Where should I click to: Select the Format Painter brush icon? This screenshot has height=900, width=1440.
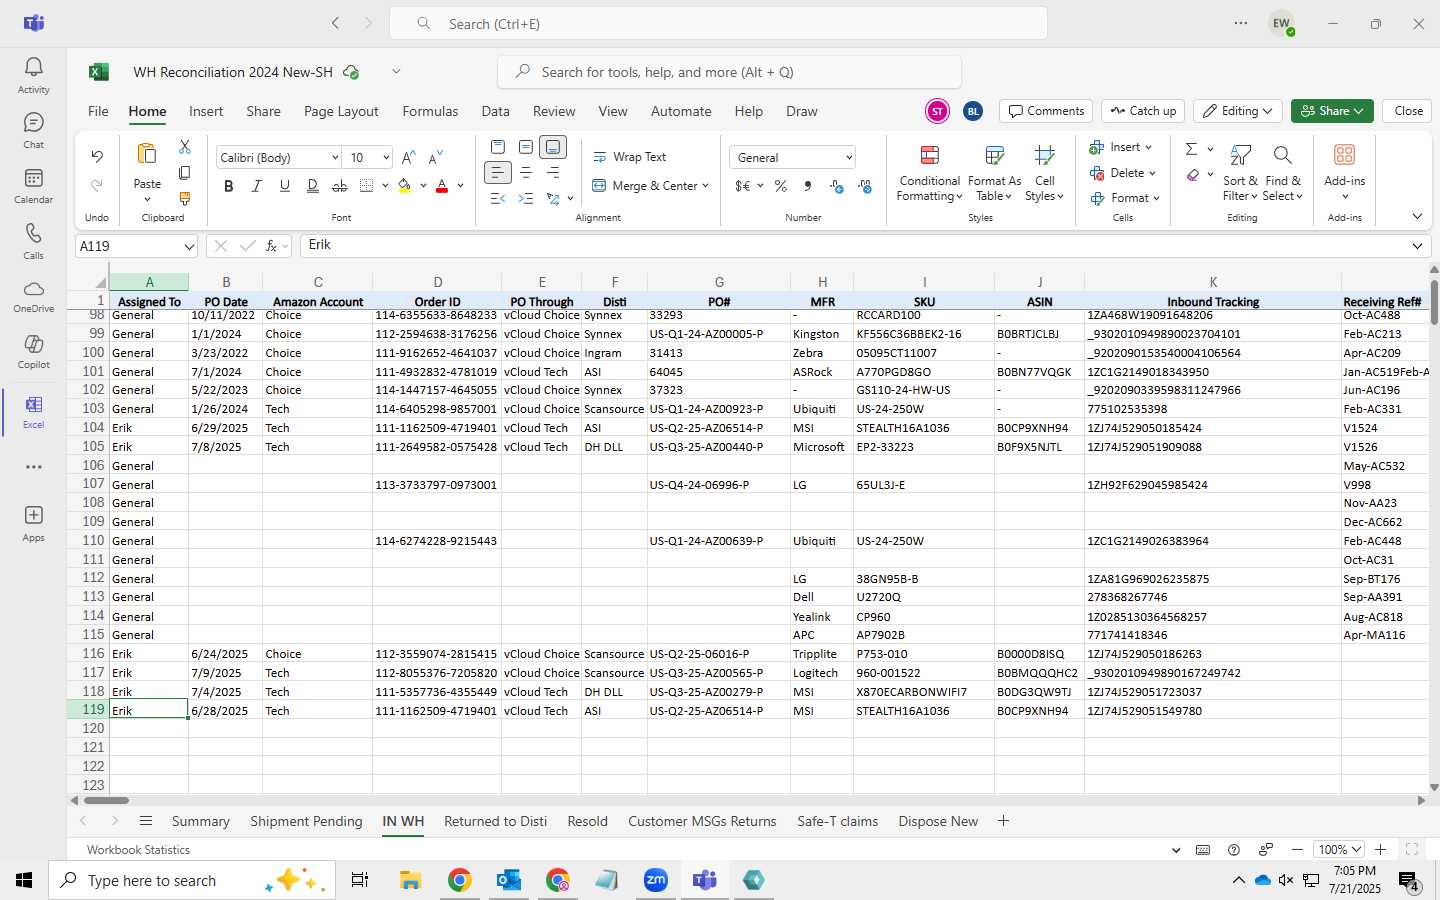(185, 199)
